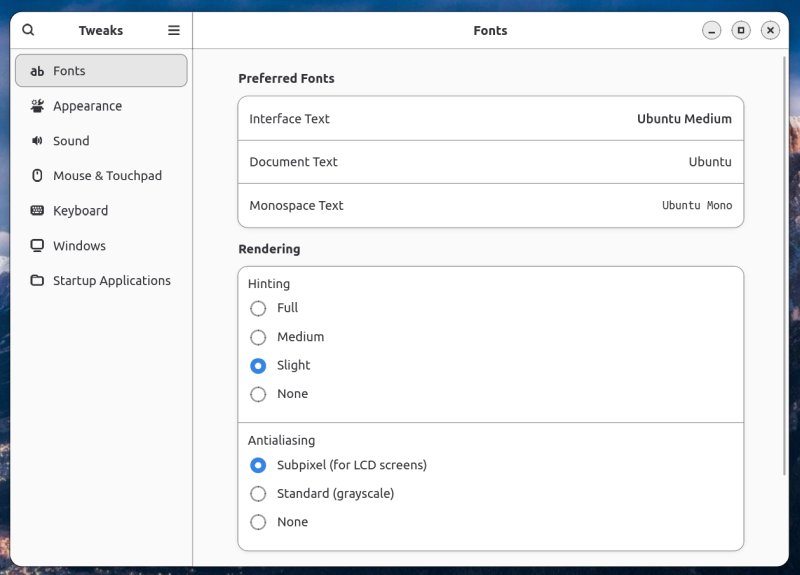Change the Document Text font
This screenshot has width=800, height=575.
tap(490, 162)
